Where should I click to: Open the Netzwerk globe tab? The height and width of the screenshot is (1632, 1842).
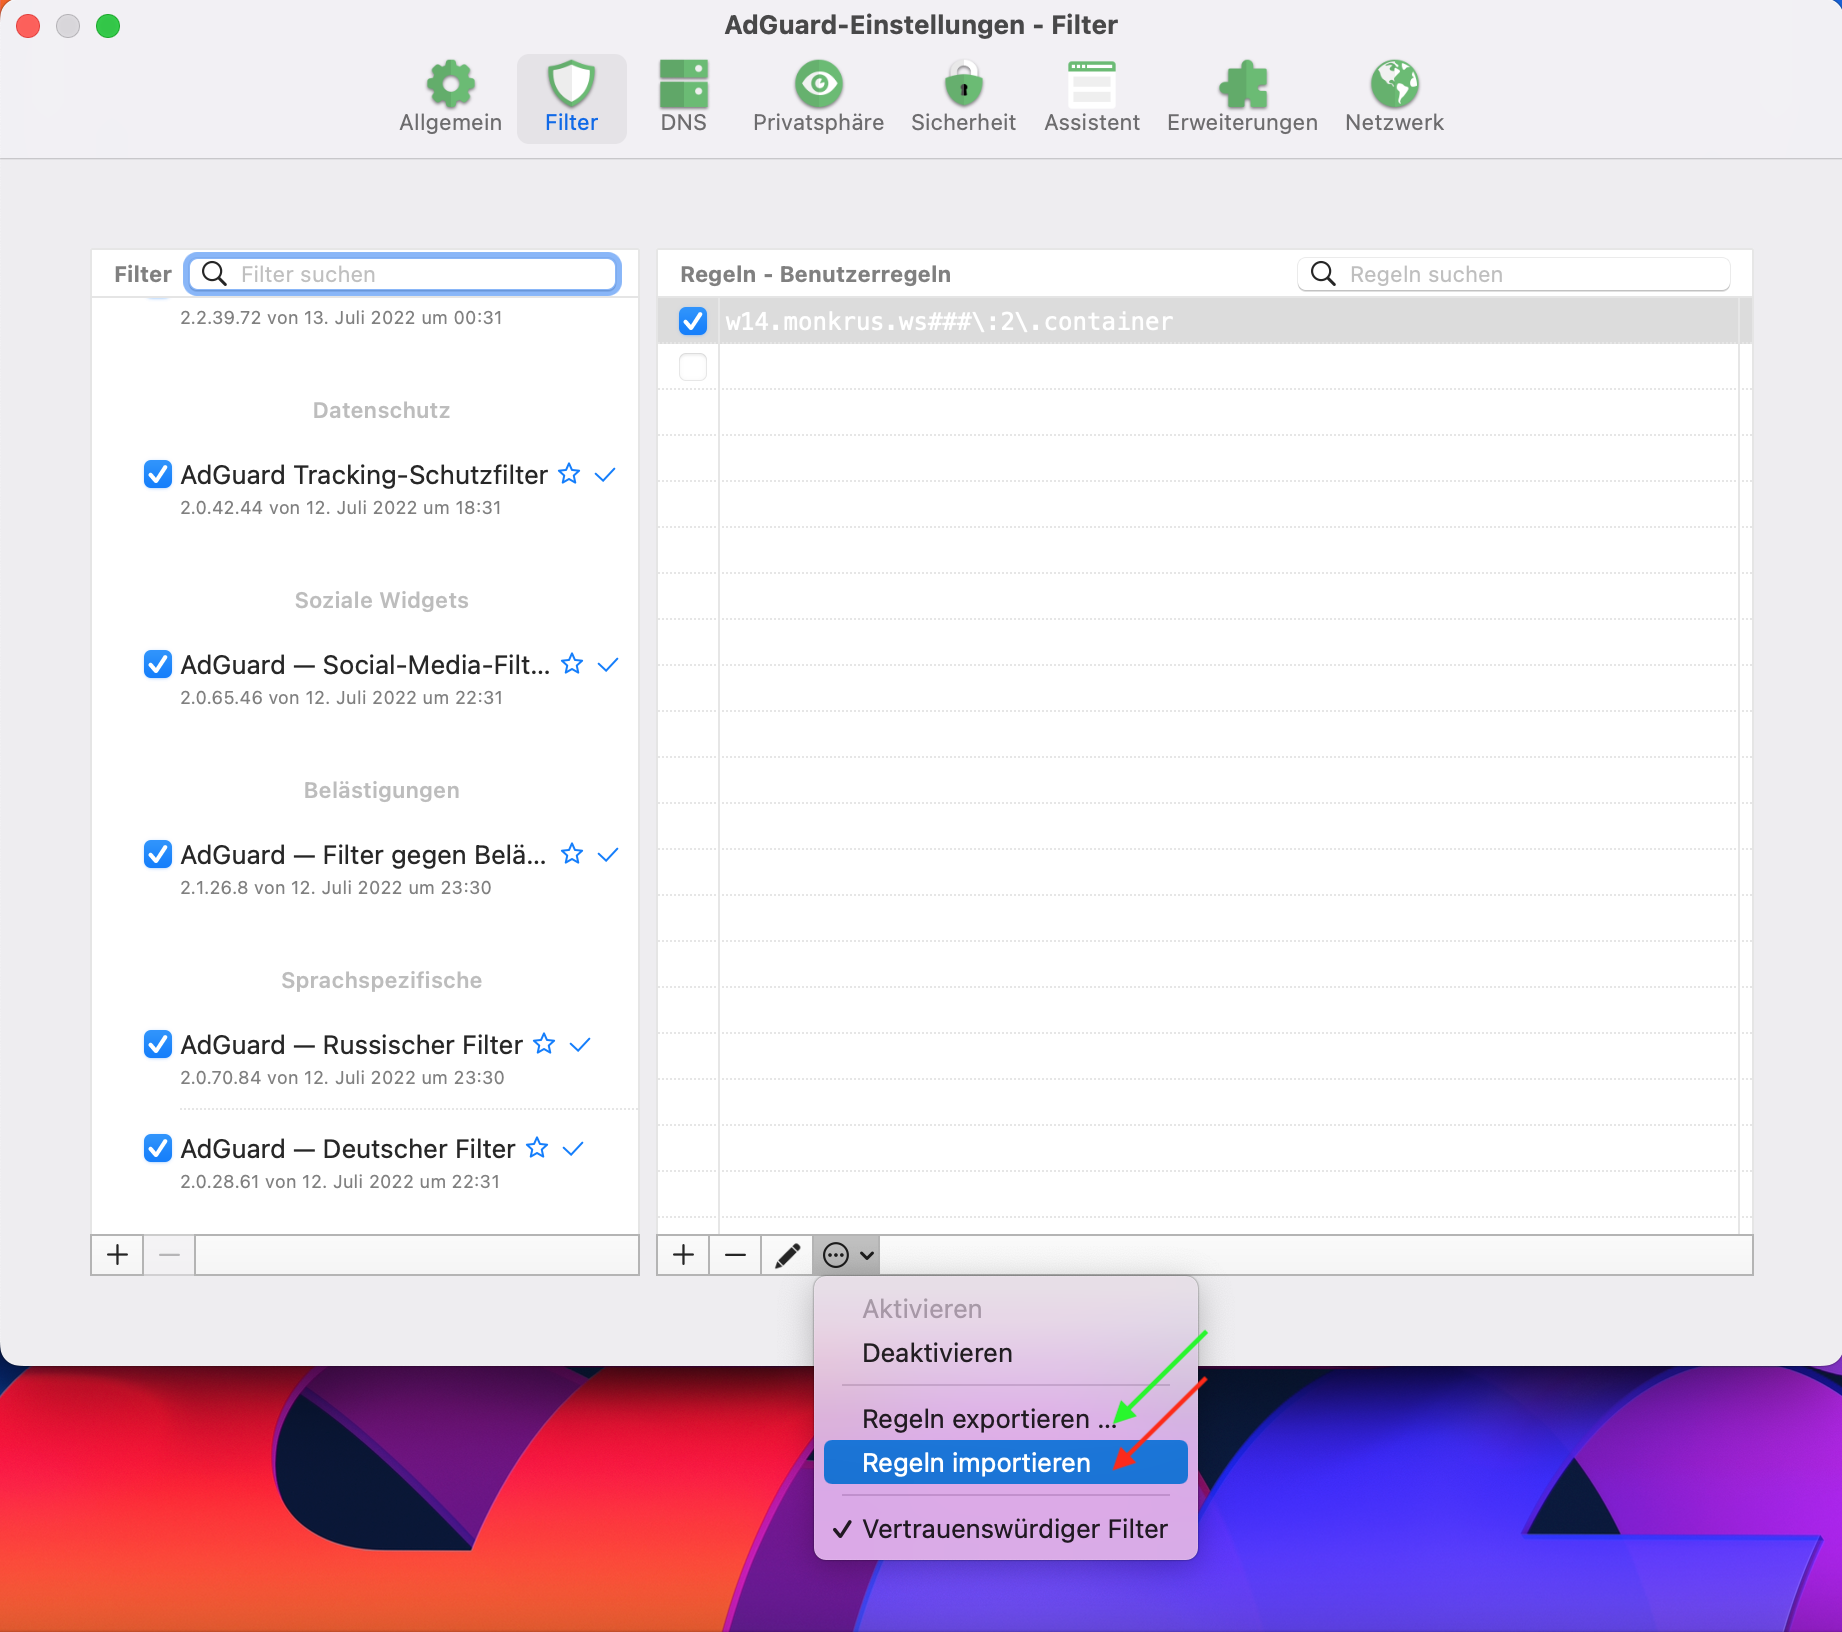(x=1394, y=98)
